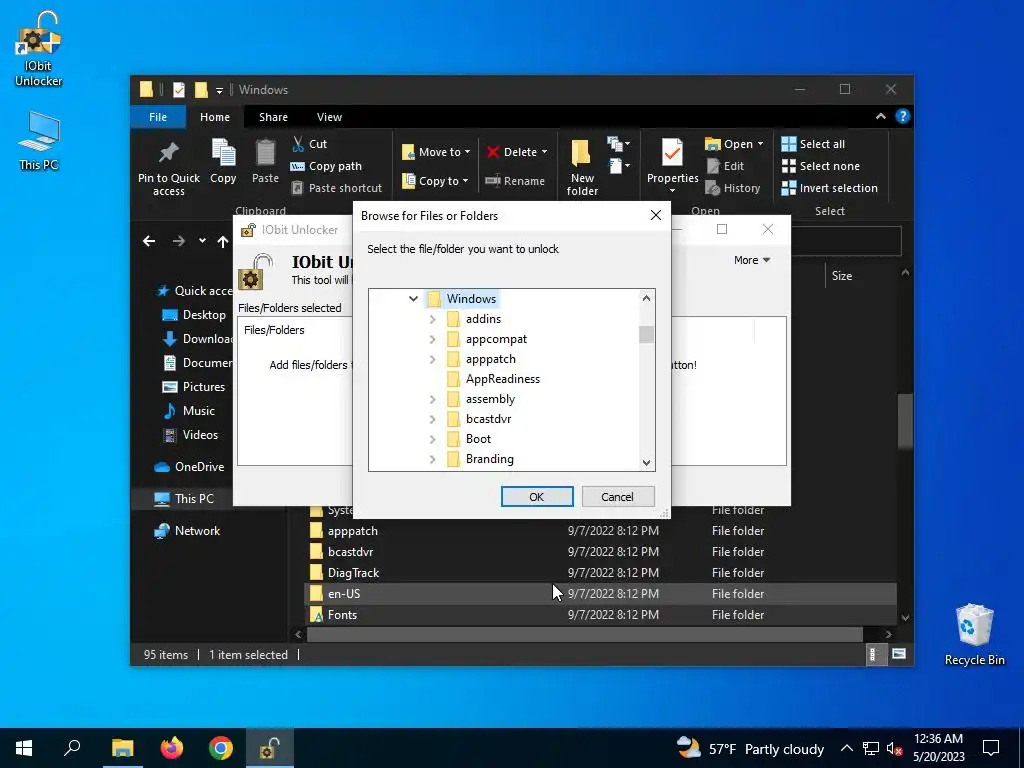This screenshot has width=1024, height=768.
Task: Switch to the View tab
Action: click(x=329, y=117)
